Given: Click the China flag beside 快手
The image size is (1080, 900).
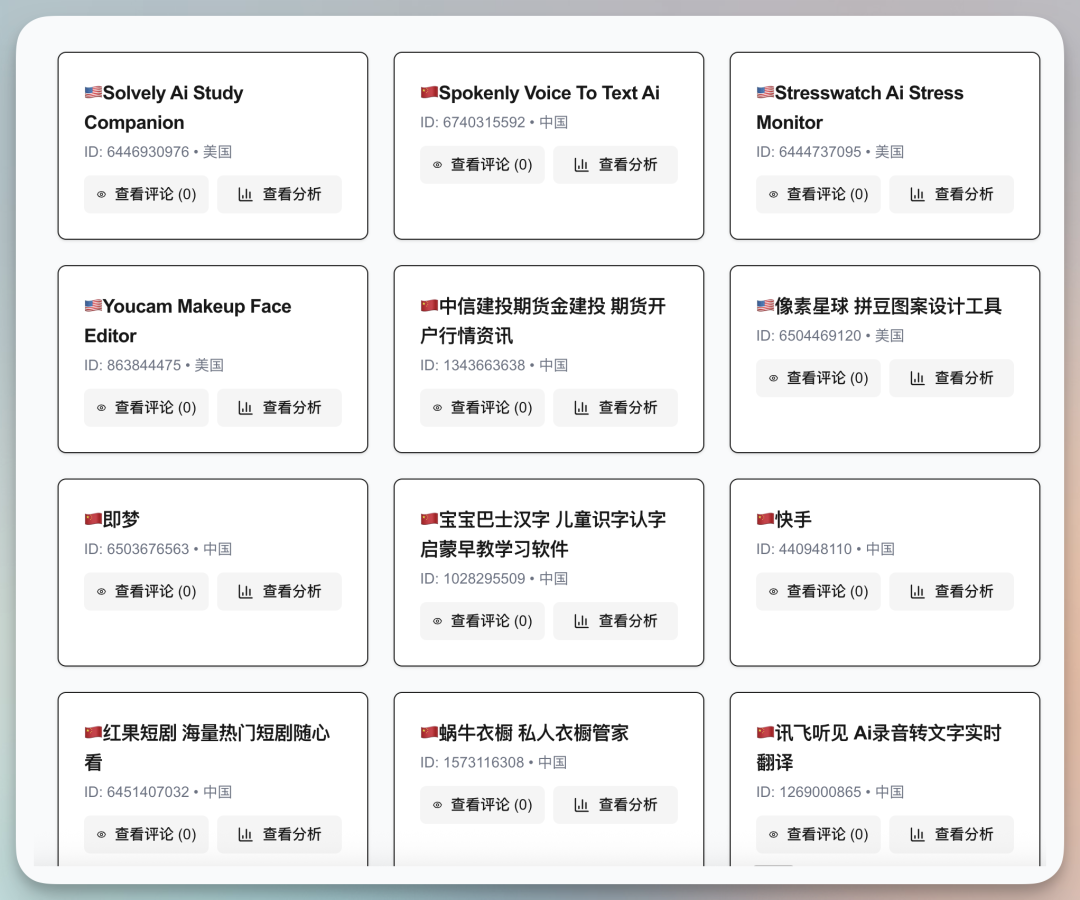Looking at the screenshot, I should point(765,519).
